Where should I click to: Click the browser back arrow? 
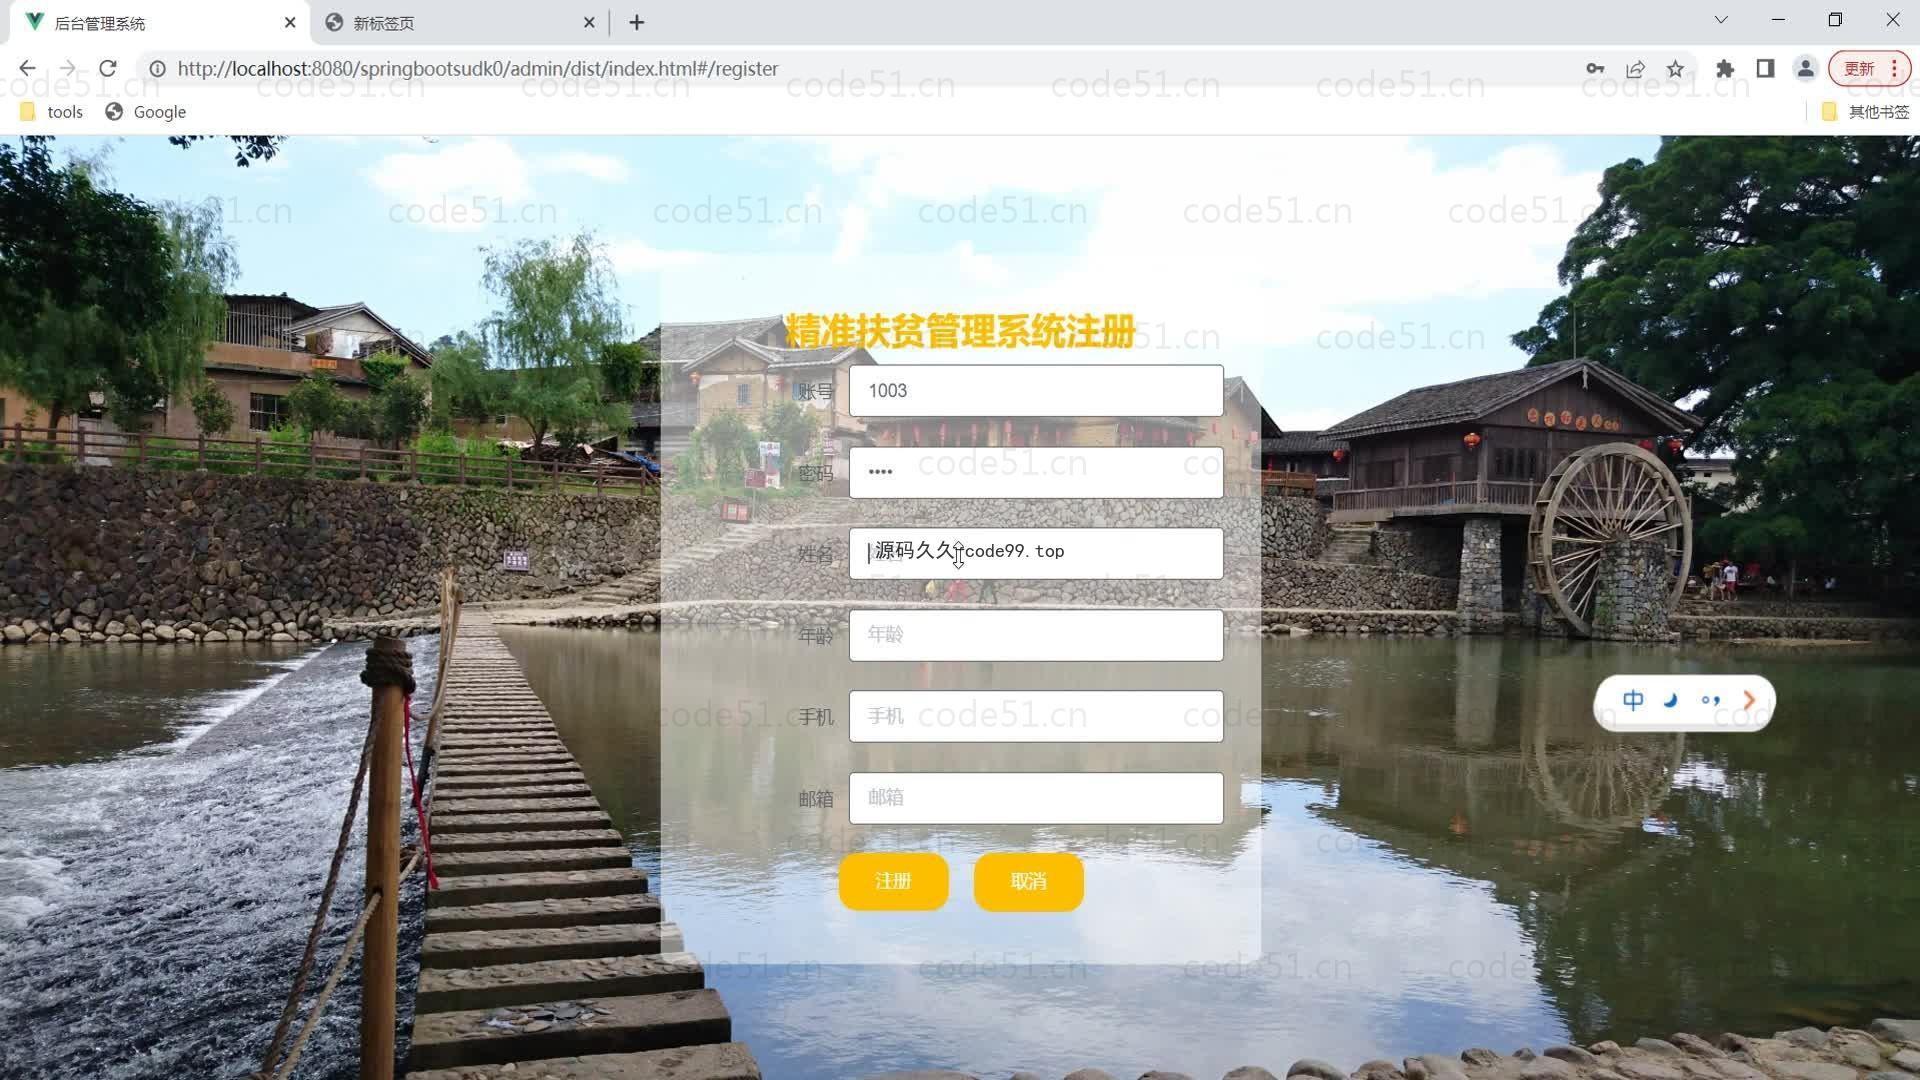click(27, 68)
